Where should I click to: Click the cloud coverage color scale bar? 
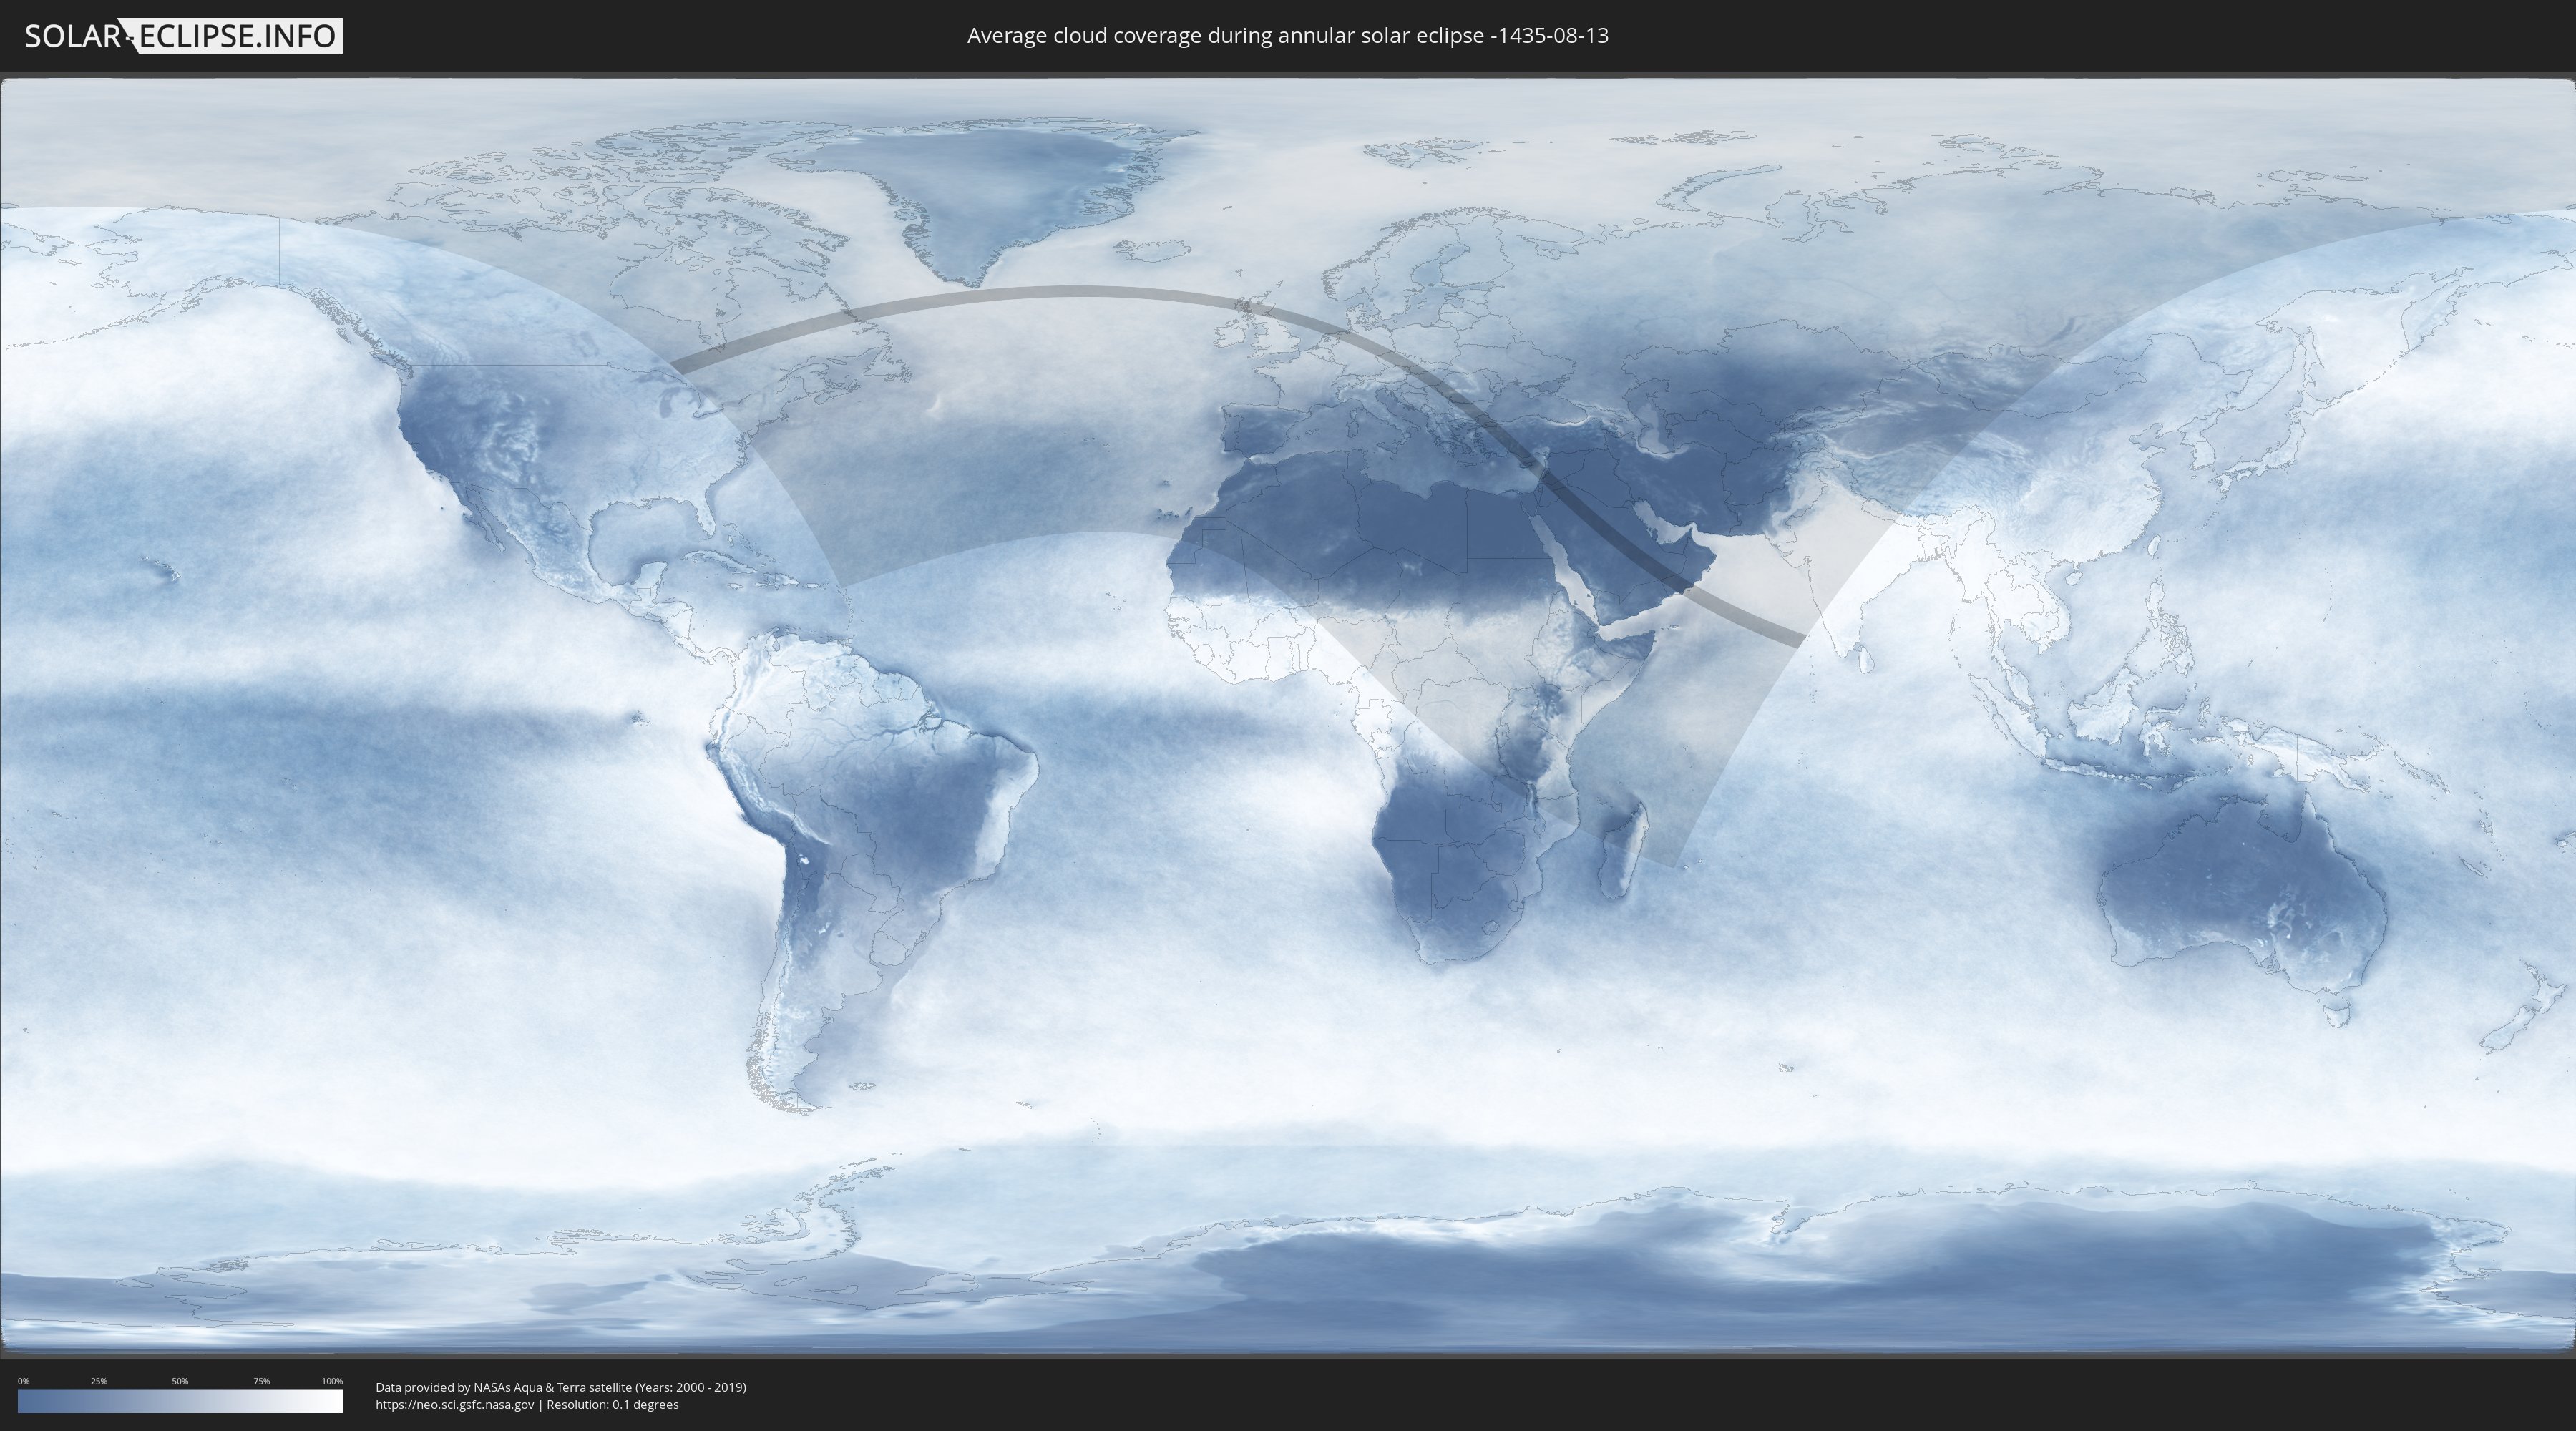tap(180, 1400)
